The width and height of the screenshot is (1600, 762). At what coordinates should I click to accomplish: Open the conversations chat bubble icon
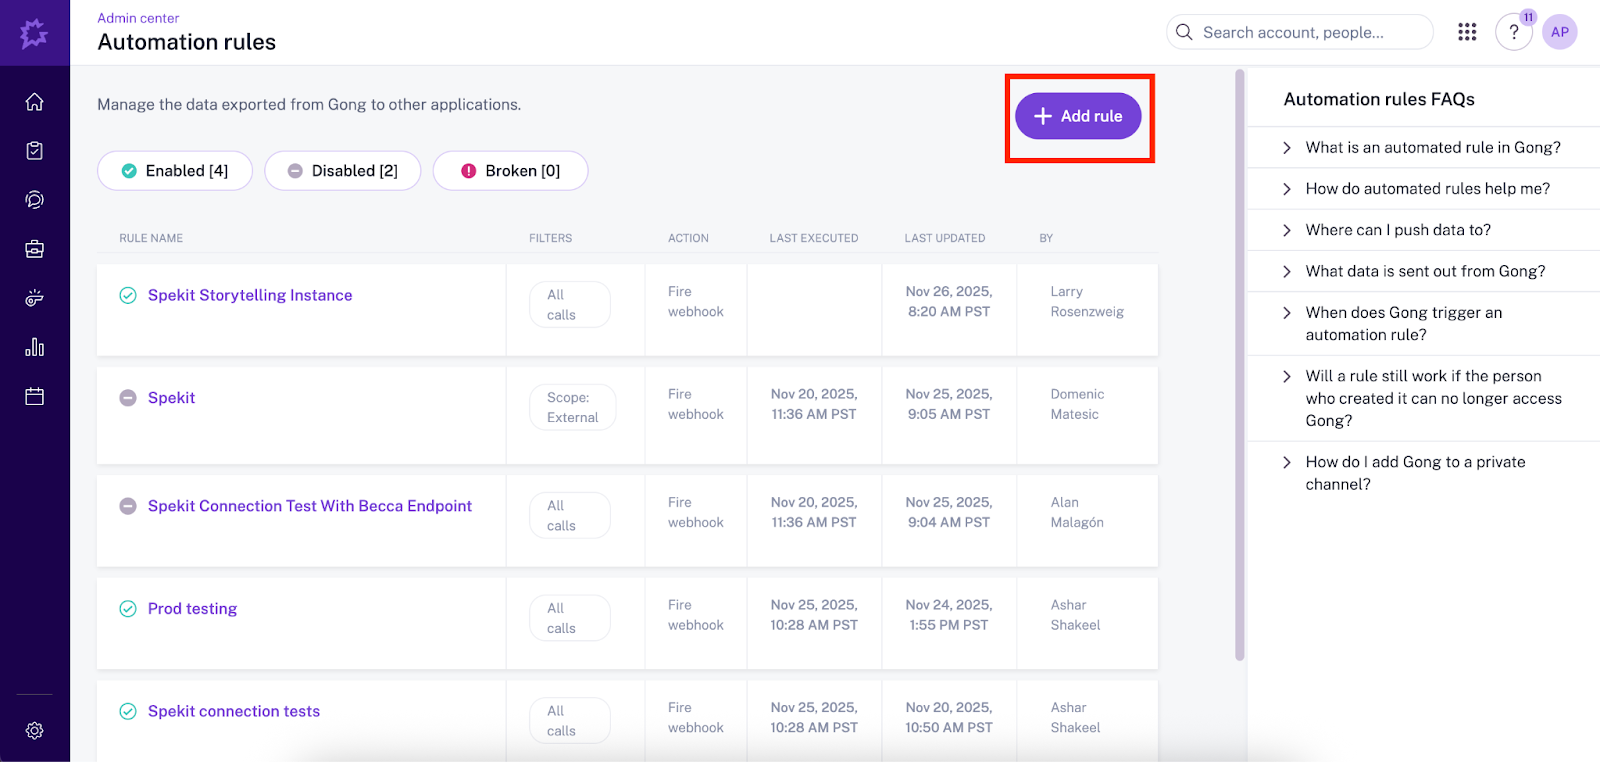point(34,200)
